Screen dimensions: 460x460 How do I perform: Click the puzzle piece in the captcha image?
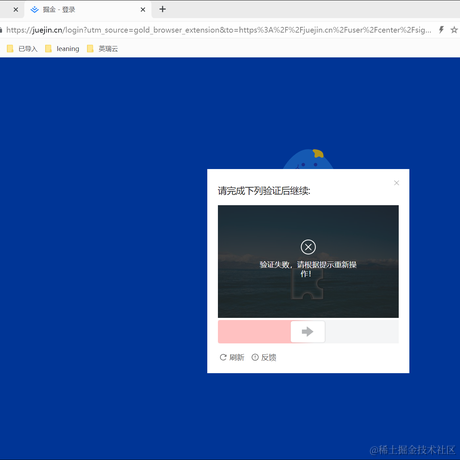[x=307, y=284]
